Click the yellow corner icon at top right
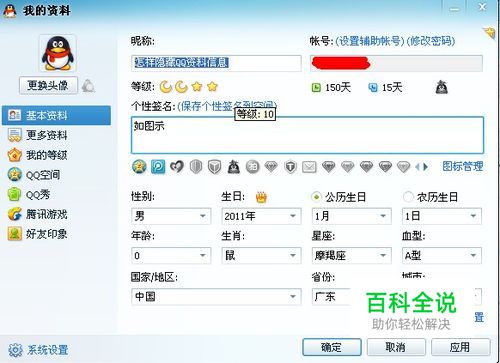 (490, 33)
